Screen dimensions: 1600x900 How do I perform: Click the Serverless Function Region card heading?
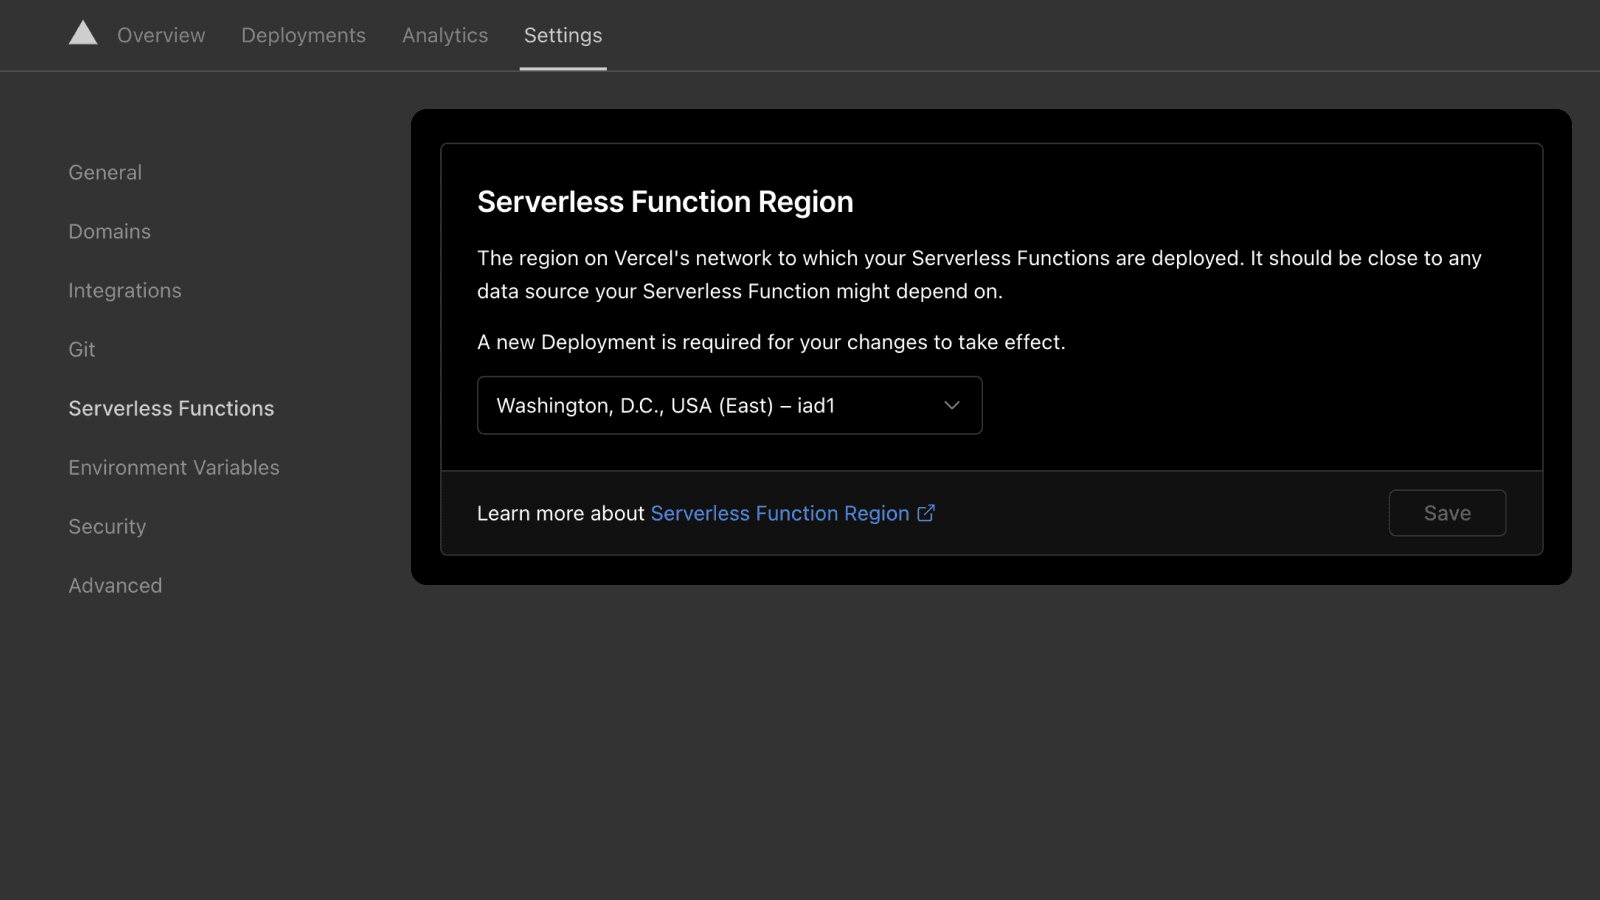[665, 202]
